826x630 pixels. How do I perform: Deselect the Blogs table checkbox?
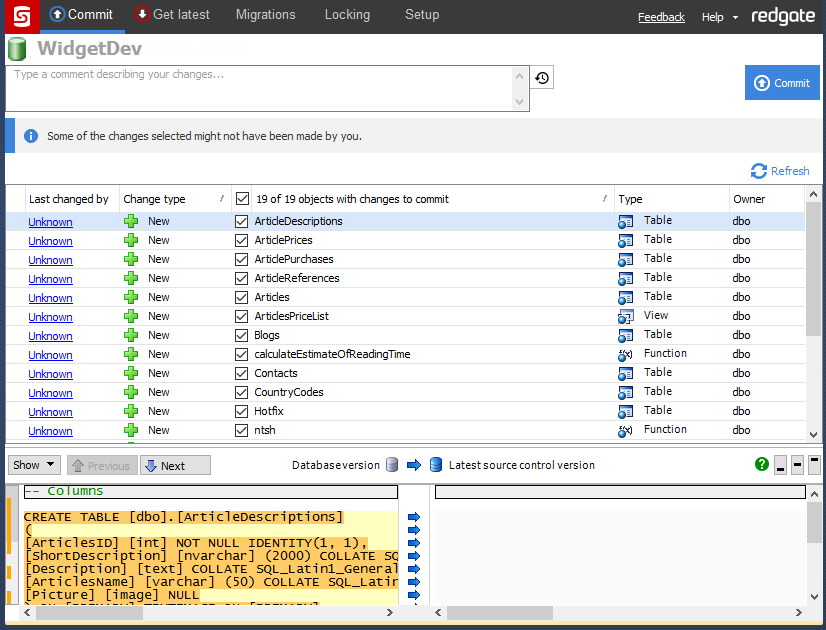click(x=241, y=335)
